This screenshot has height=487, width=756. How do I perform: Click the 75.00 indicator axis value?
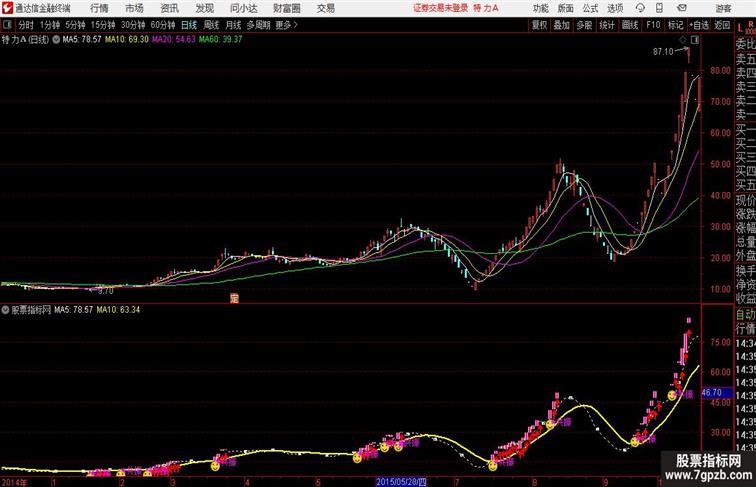pyautogui.click(x=720, y=342)
